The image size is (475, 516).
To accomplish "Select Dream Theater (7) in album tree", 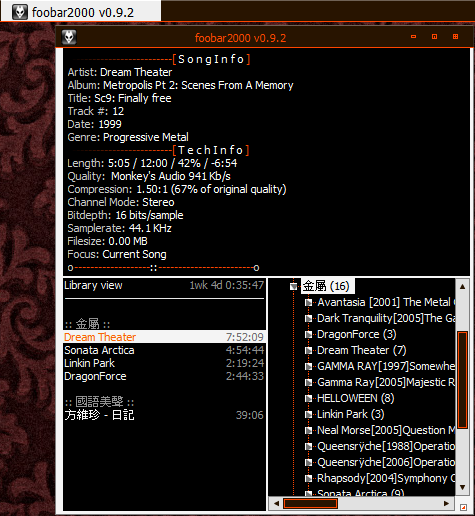I will pyautogui.click(x=362, y=350).
